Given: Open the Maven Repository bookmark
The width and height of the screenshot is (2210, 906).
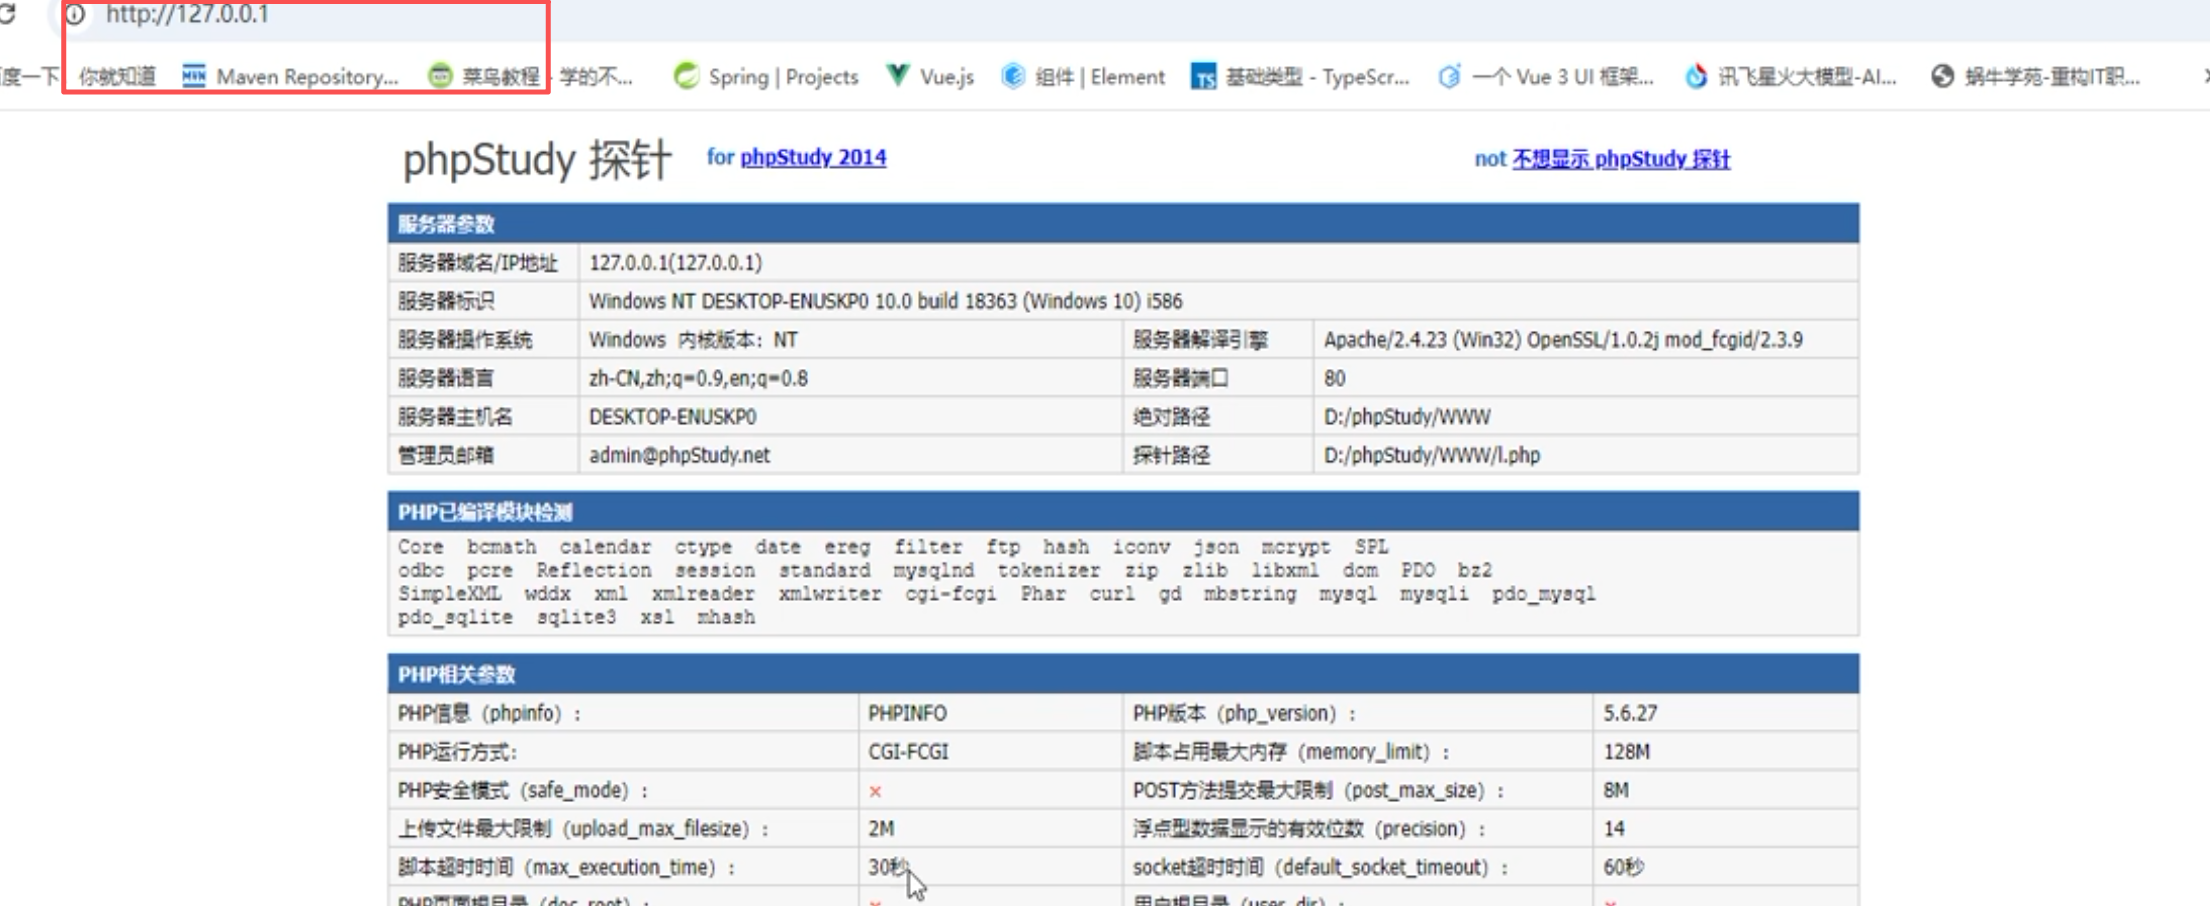Looking at the screenshot, I should pyautogui.click(x=291, y=77).
